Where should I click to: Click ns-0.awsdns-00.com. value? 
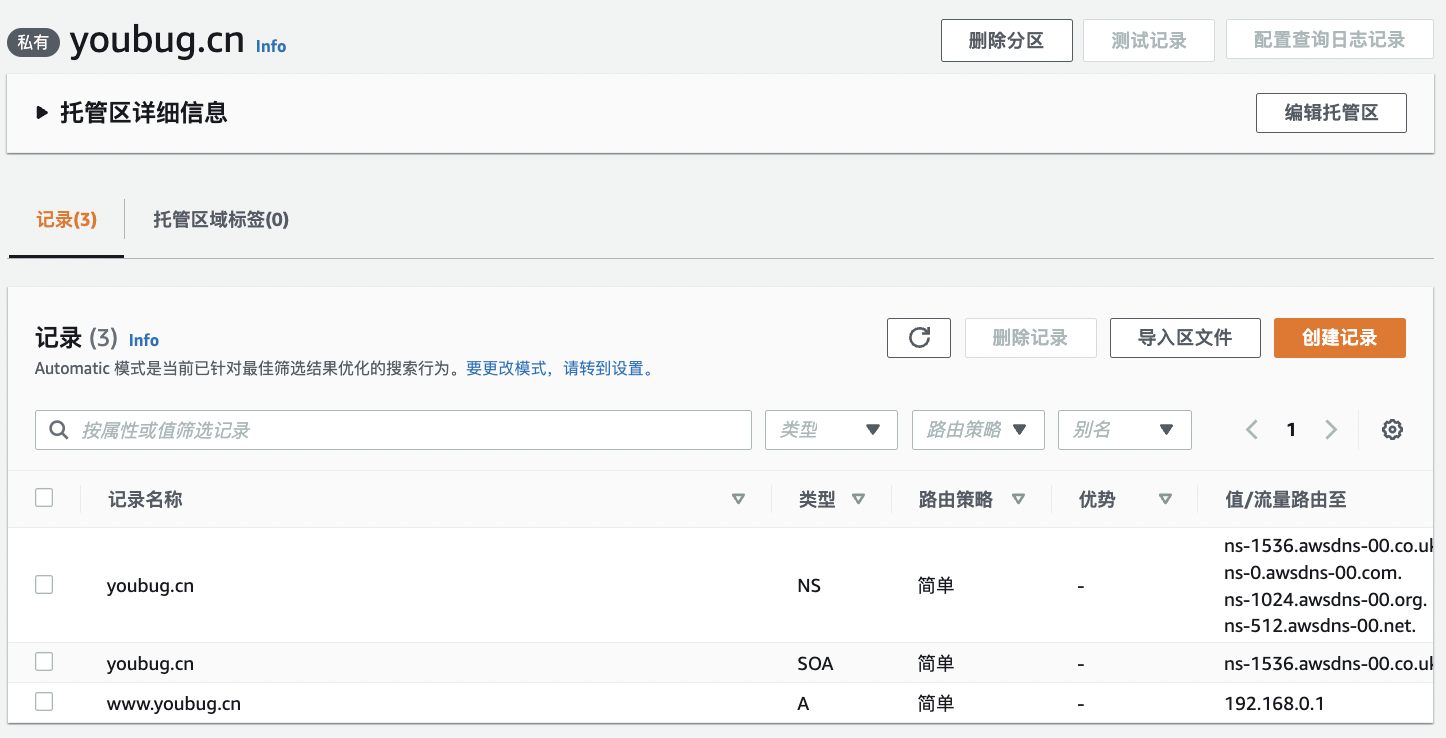(x=1313, y=573)
